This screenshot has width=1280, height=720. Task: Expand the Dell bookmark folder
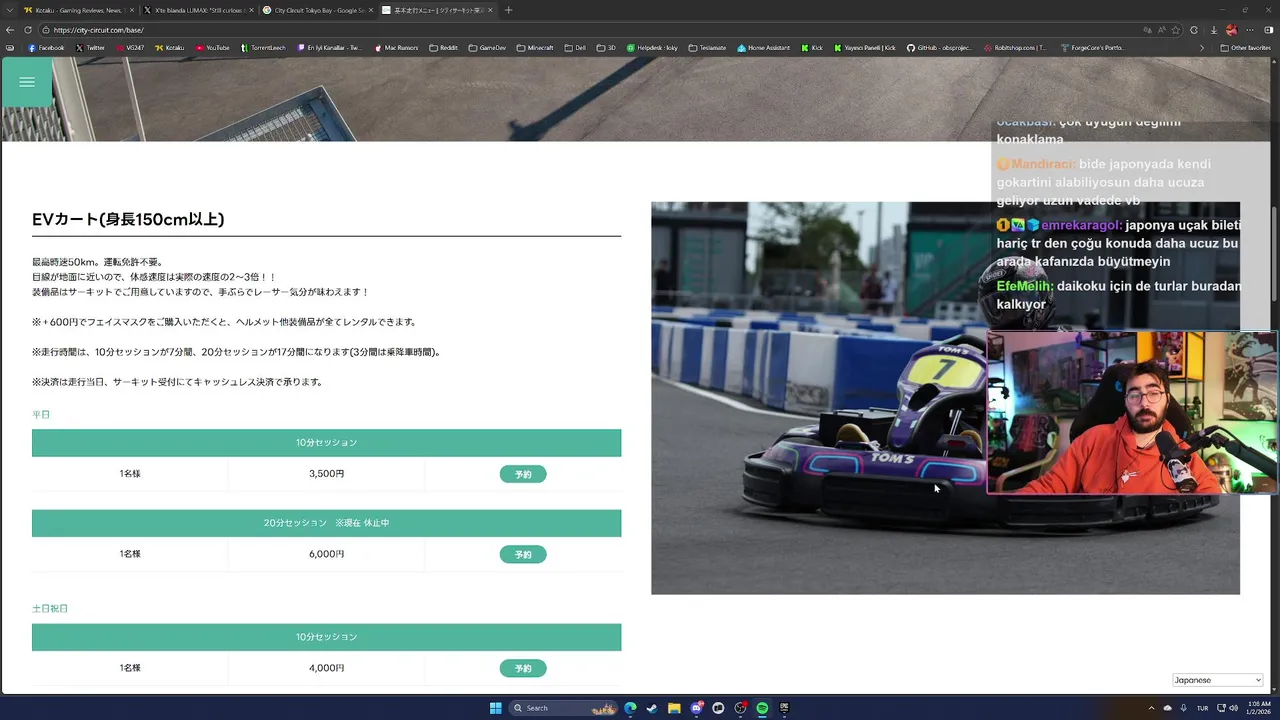(x=575, y=47)
